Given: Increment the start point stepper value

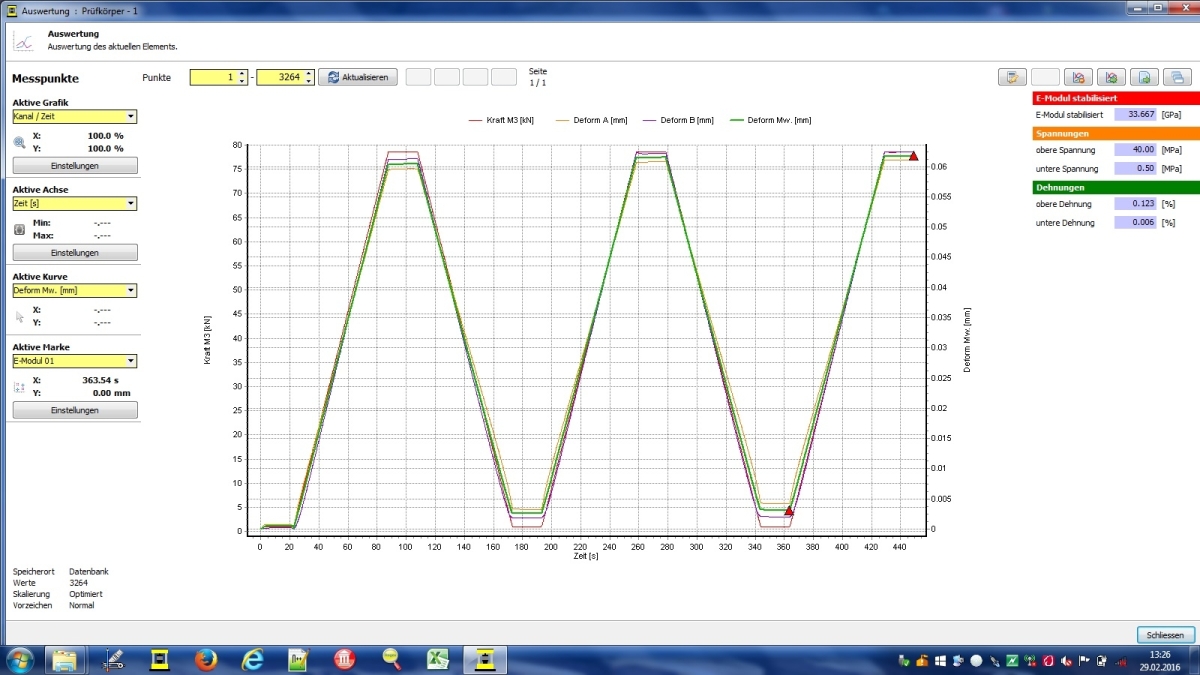Looking at the screenshot, I should click(242, 73).
